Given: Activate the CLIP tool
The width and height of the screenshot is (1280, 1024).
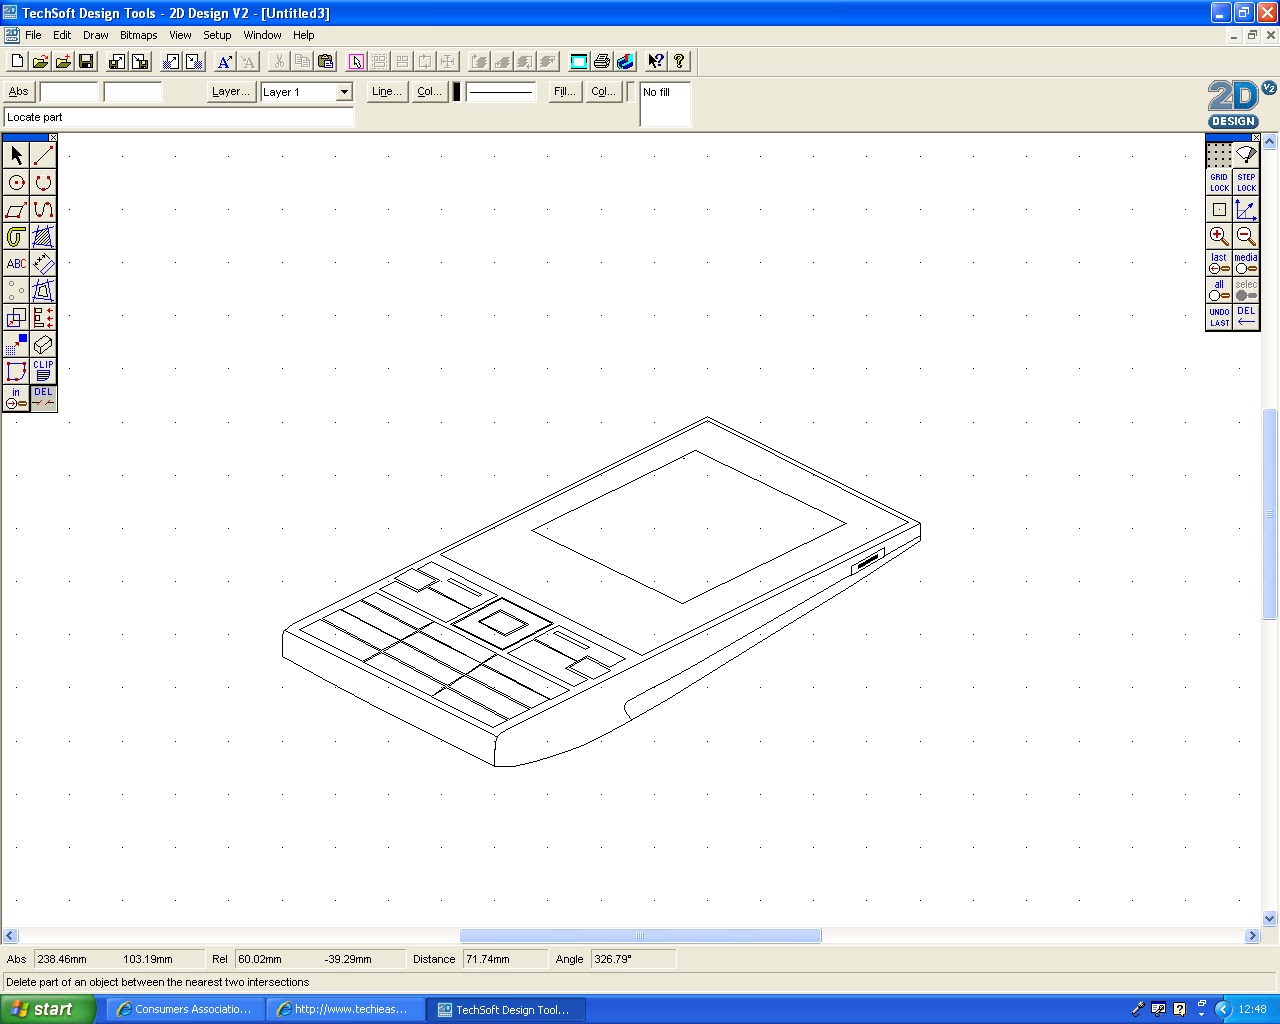Looking at the screenshot, I should point(42,371).
